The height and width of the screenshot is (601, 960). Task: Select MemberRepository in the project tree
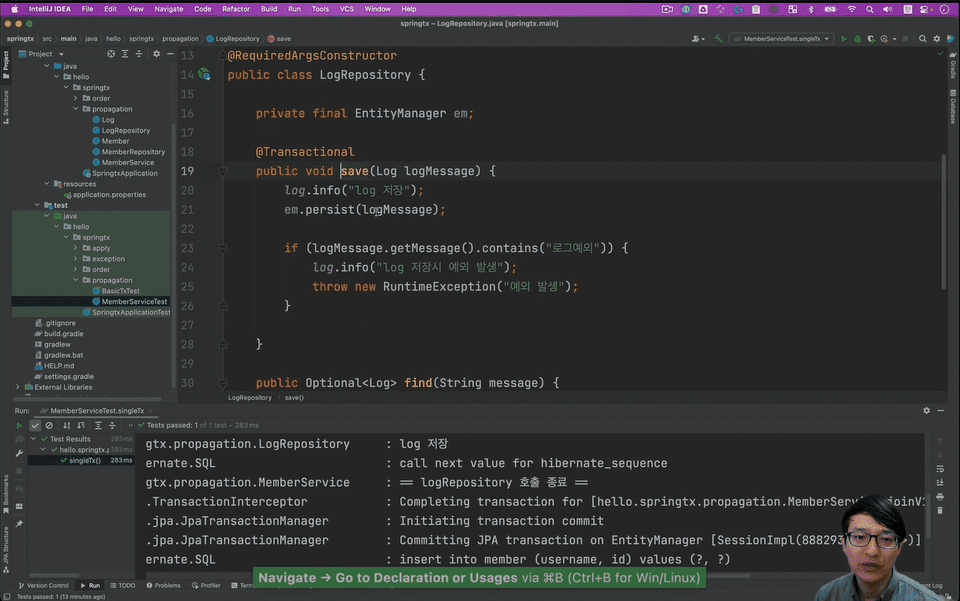tap(133, 152)
